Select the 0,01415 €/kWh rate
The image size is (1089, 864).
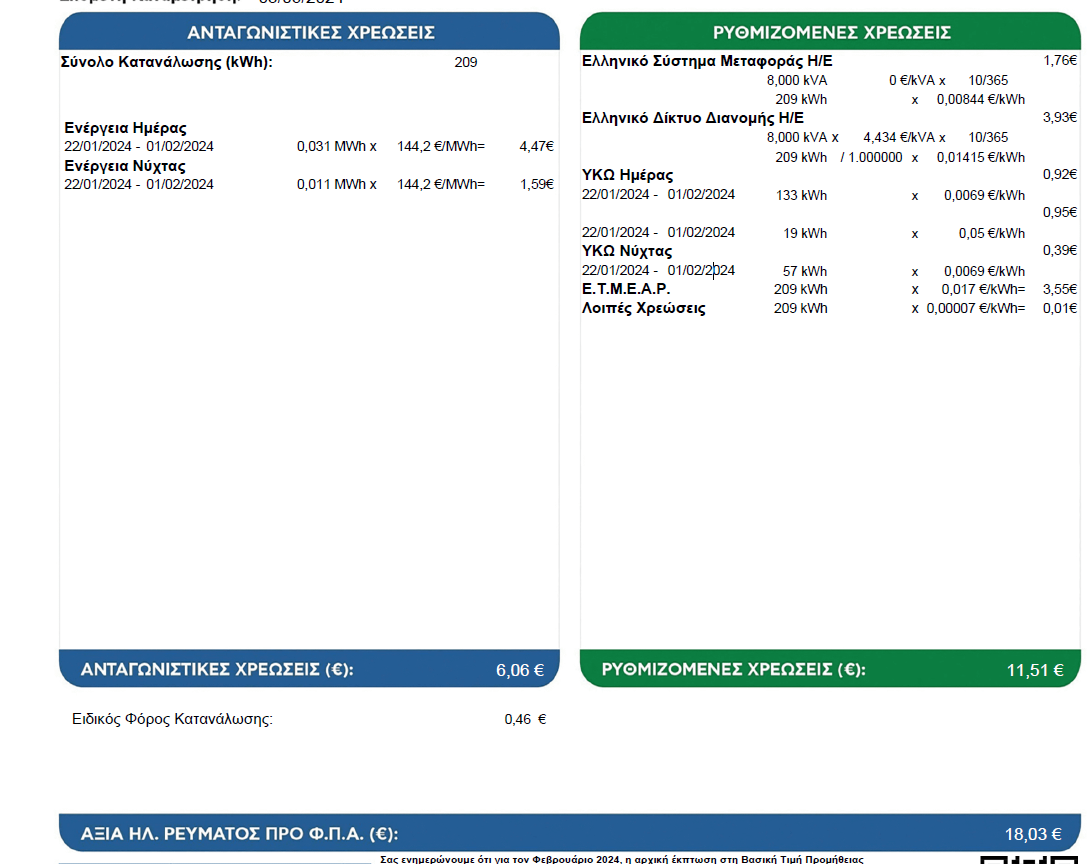[x=981, y=157]
